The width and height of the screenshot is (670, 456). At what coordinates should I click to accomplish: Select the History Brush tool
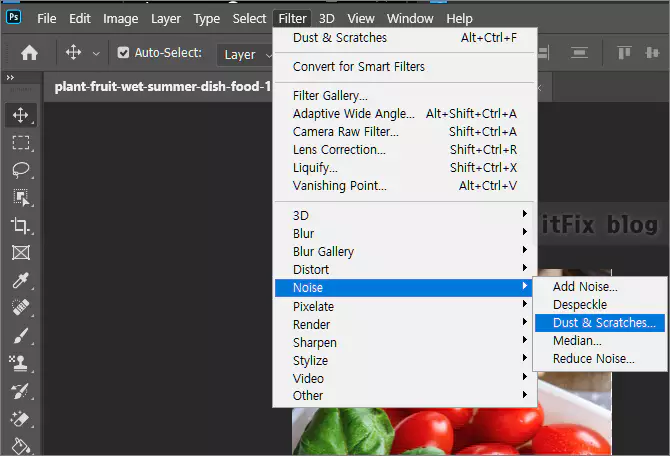[20, 391]
